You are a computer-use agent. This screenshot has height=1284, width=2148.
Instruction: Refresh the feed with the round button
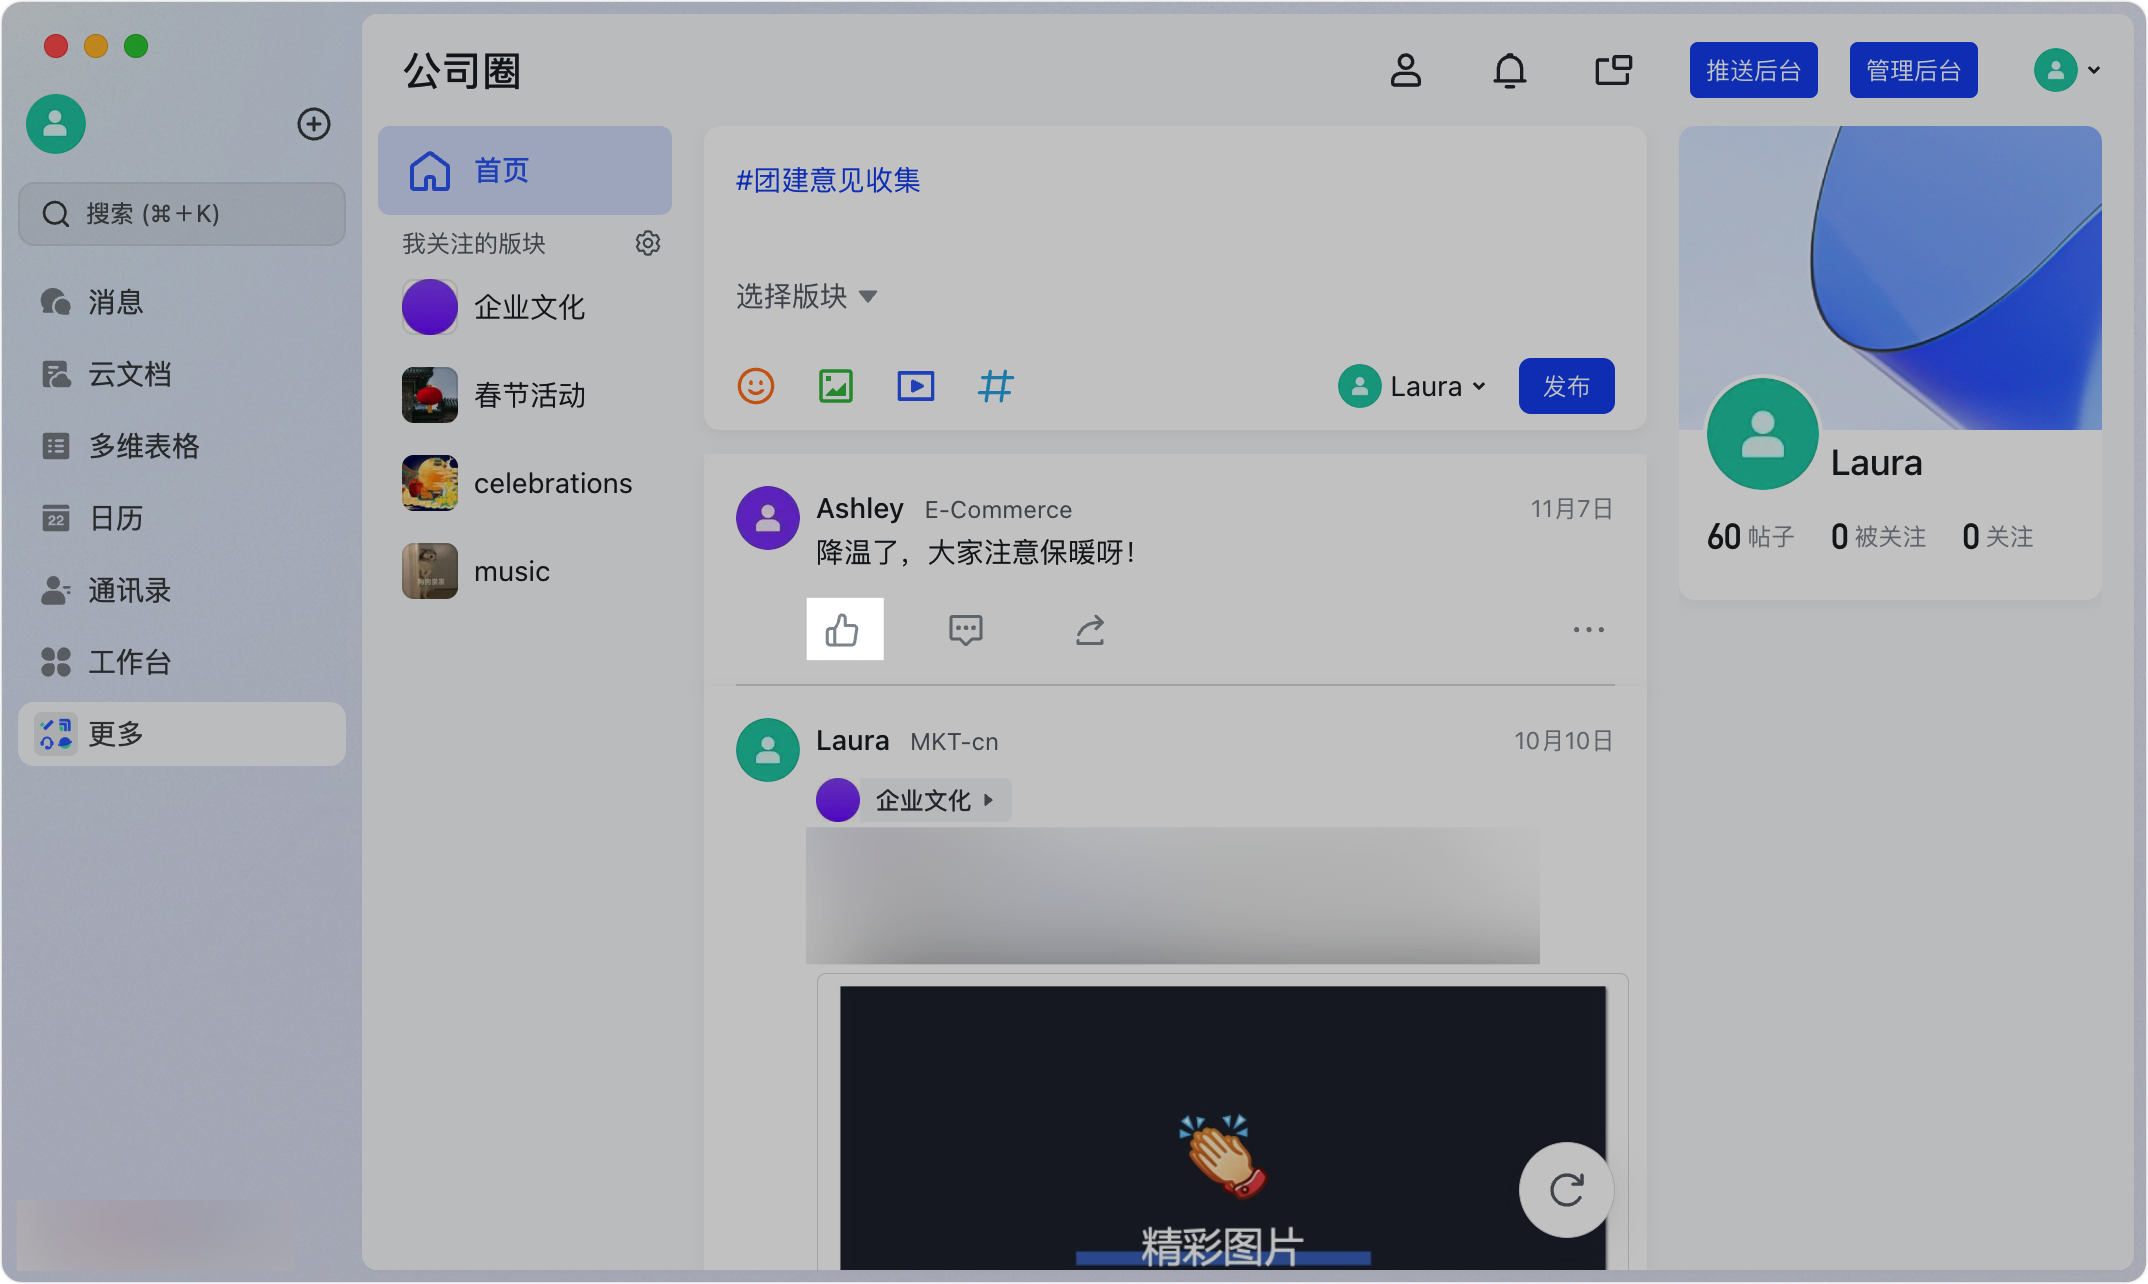(1566, 1190)
